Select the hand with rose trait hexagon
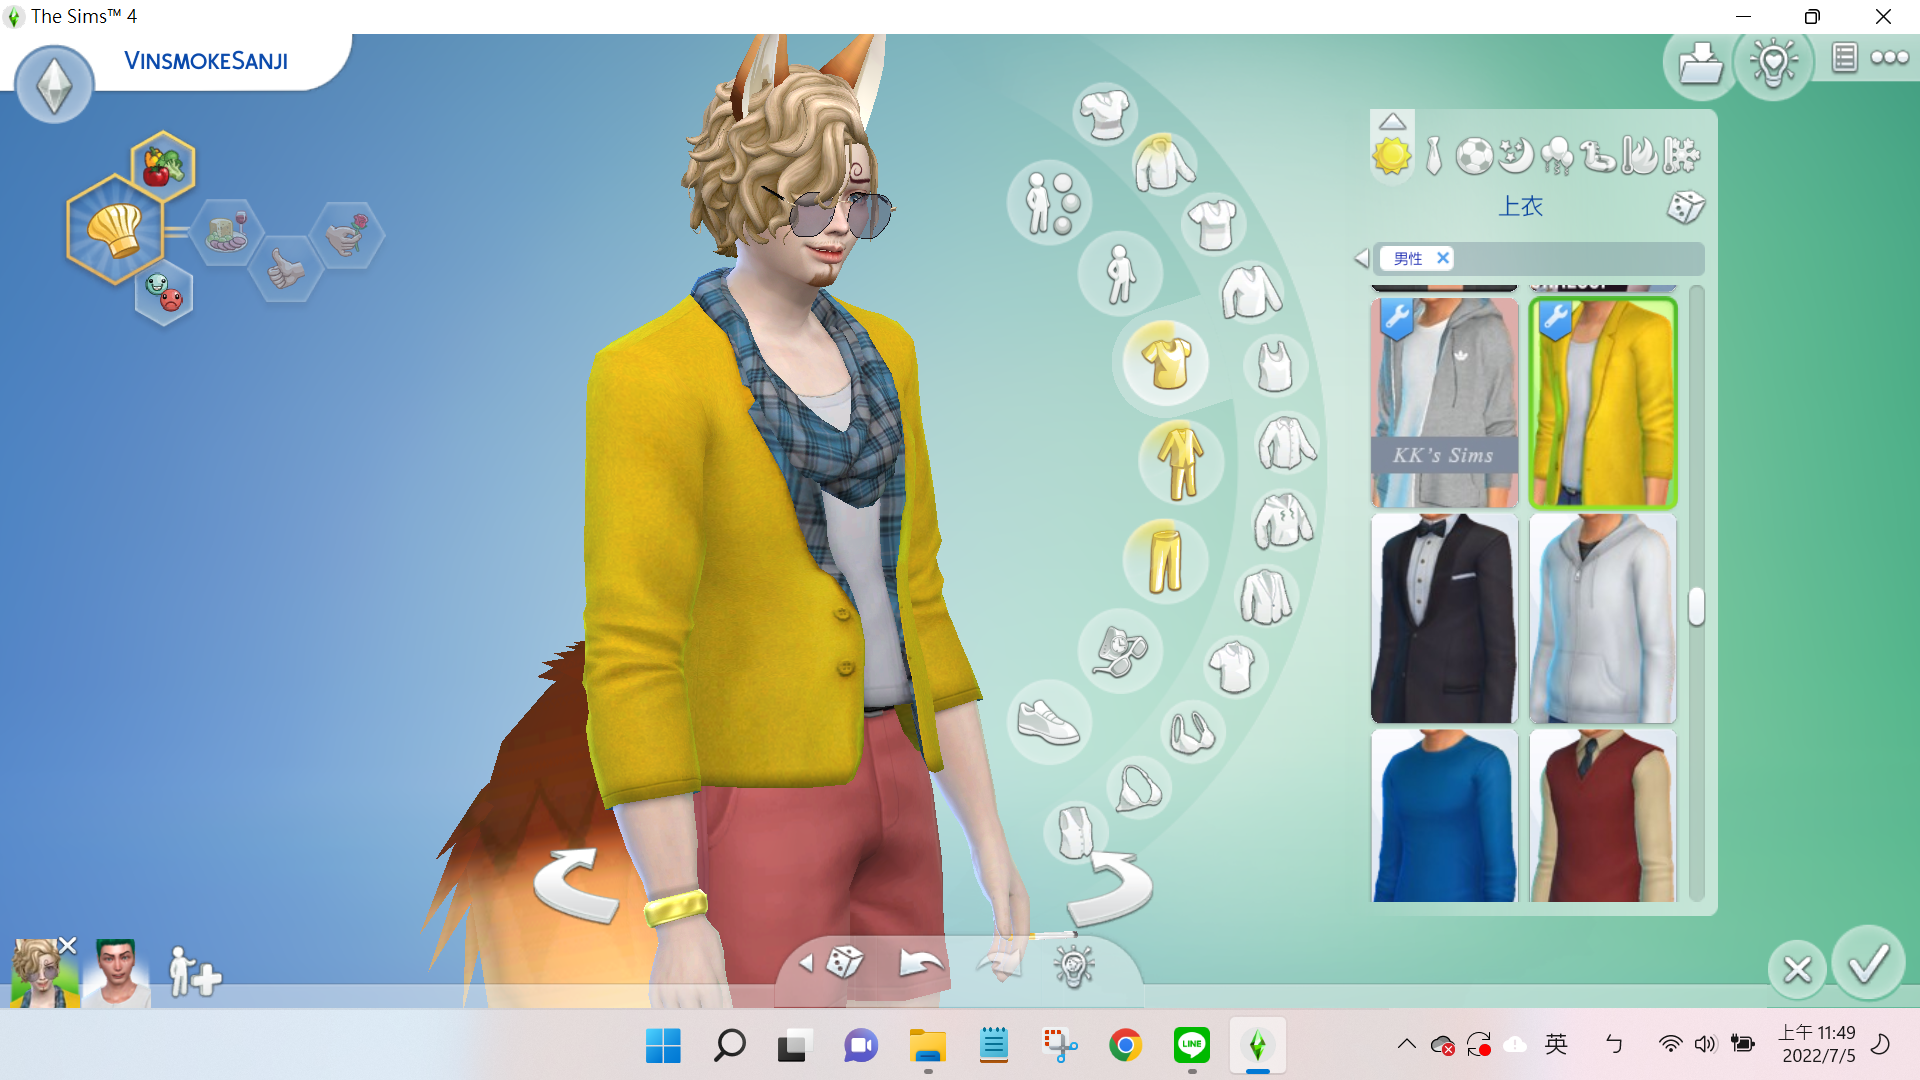The image size is (1920, 1080). pyautogui.click(x=347, y=233)
